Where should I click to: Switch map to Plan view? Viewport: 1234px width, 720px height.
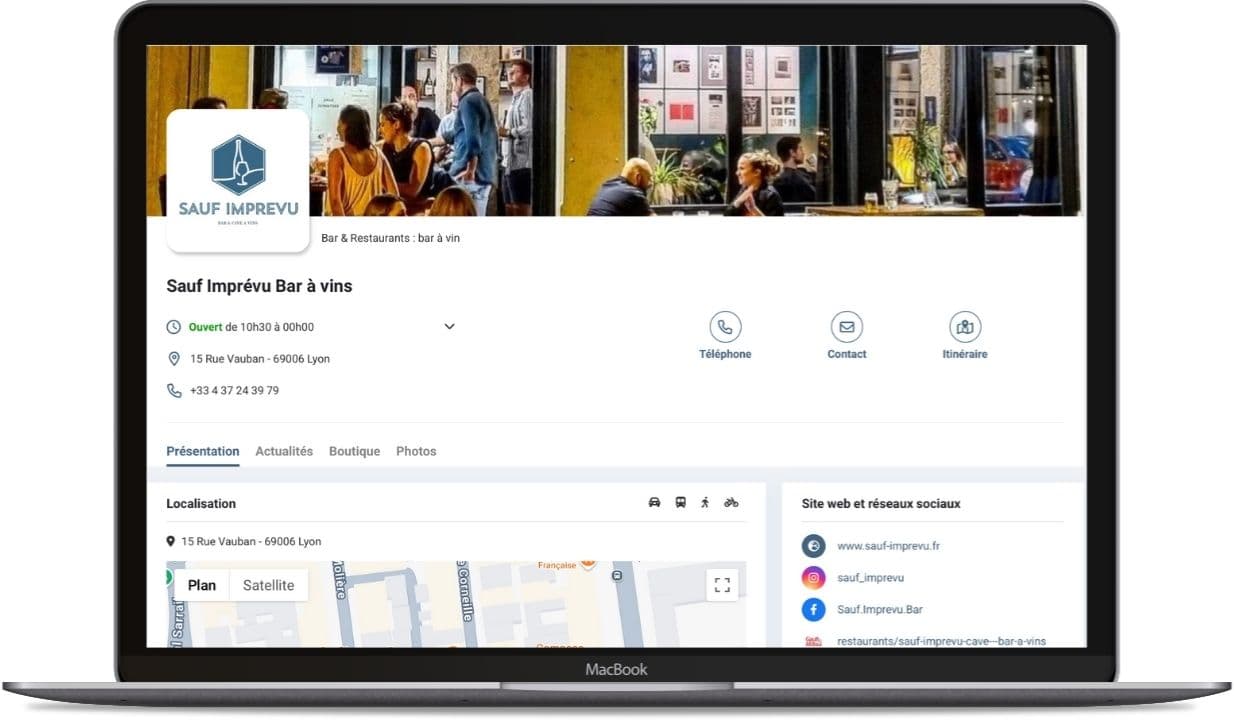point(202,585)
